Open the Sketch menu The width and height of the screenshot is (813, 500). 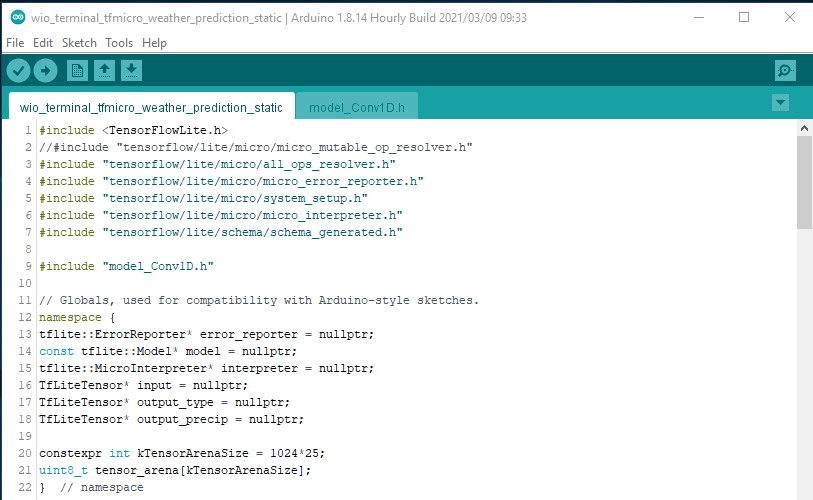79,43
